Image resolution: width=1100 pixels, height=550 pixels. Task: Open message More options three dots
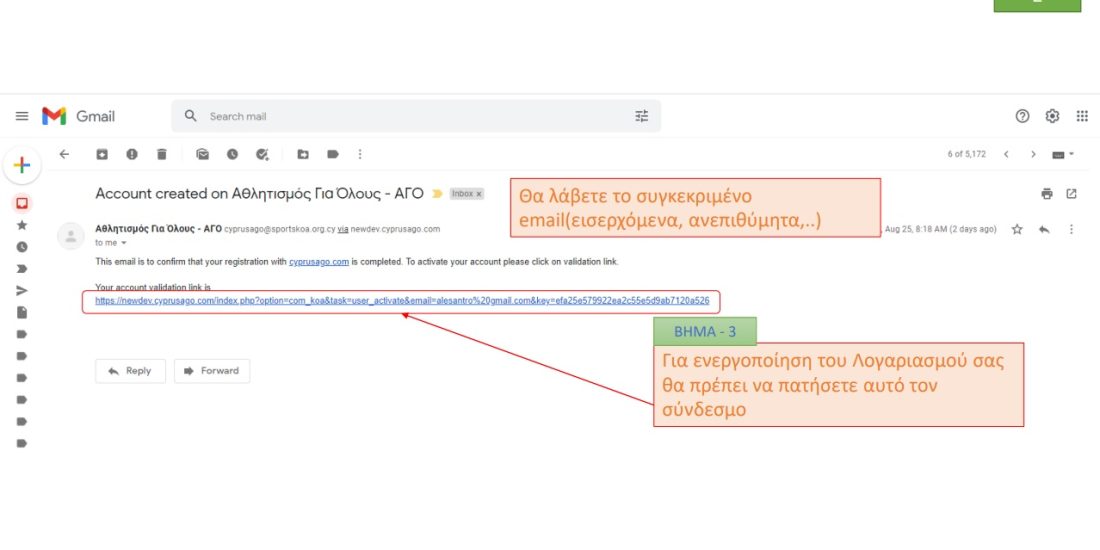tap(1071, 229)
